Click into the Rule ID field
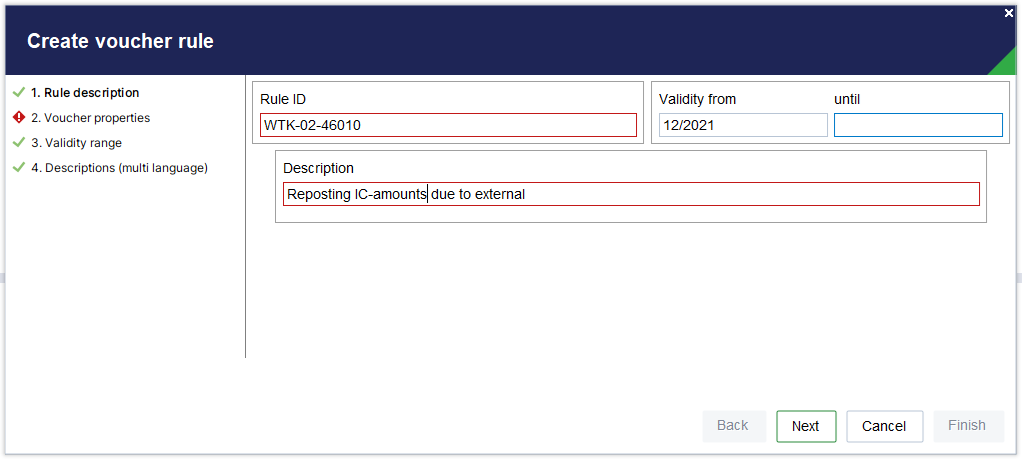The width and height of the screenshot is (1022, 460). (448, 125)
